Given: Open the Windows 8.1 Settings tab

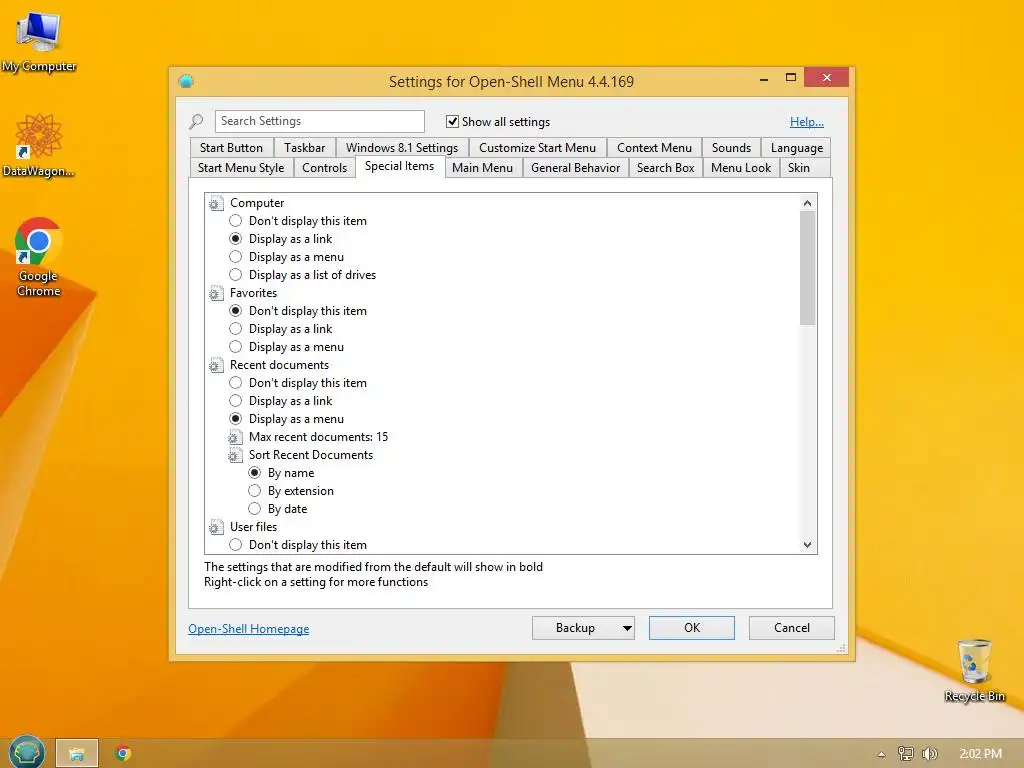Looking at the screenshot, I should click(402, 148).
